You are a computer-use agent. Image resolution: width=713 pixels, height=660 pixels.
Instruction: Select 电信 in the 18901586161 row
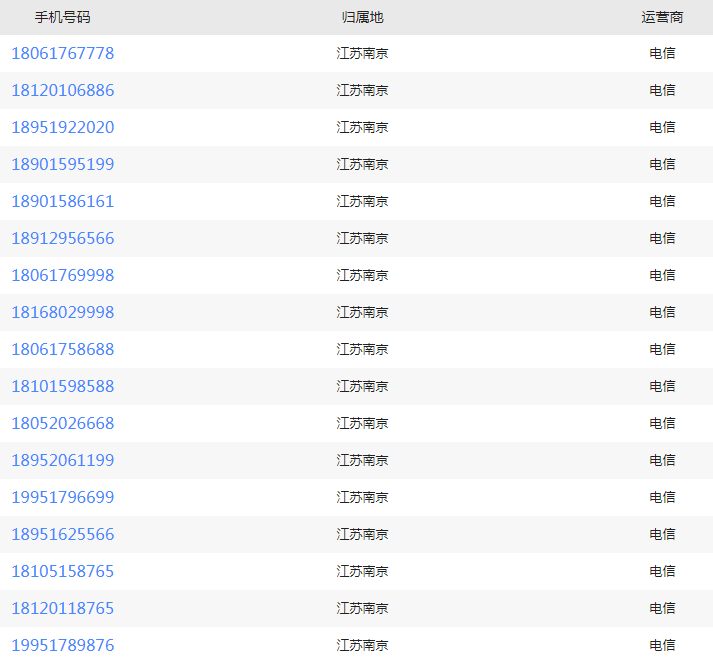click(662, 202)
